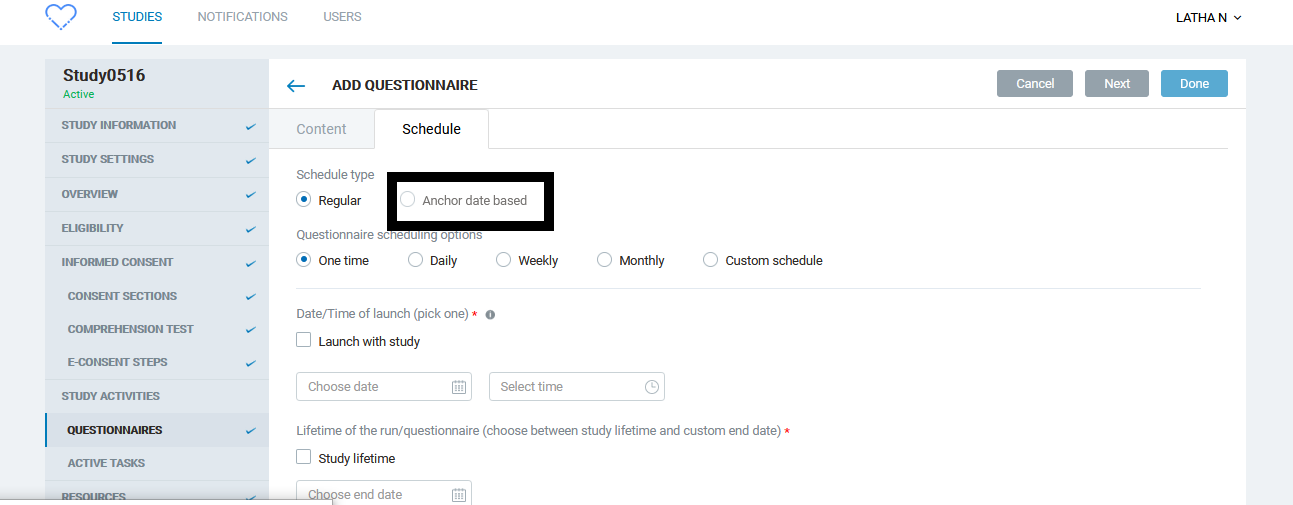Screen dimensions: 1293x505
Task: Open Study Information section
Action: point(157,125)
